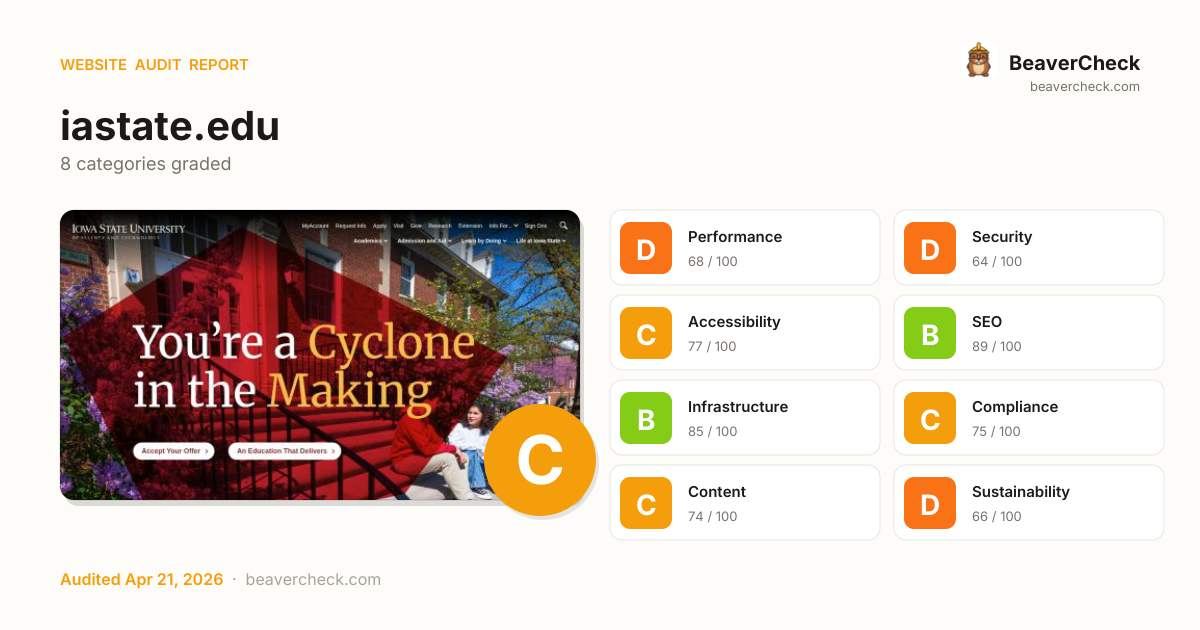Screen dimensions: 1200x630
Task: Click the large overall grade C circle
Action: 540,460
